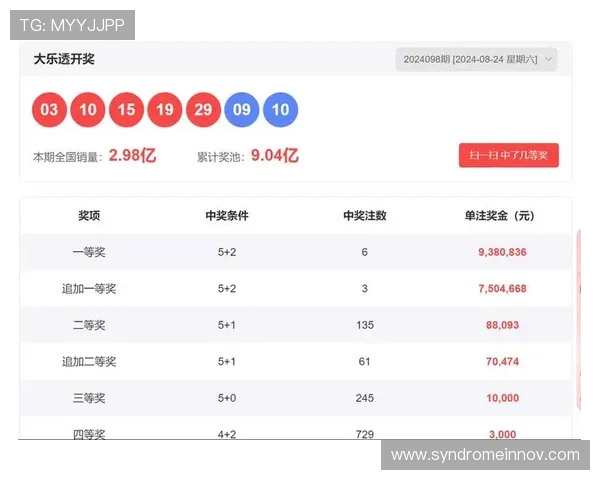Click the prize amount 70,474
Image resolution: width=600 pixels, height=480 pixels.
(x=502, y=361)
